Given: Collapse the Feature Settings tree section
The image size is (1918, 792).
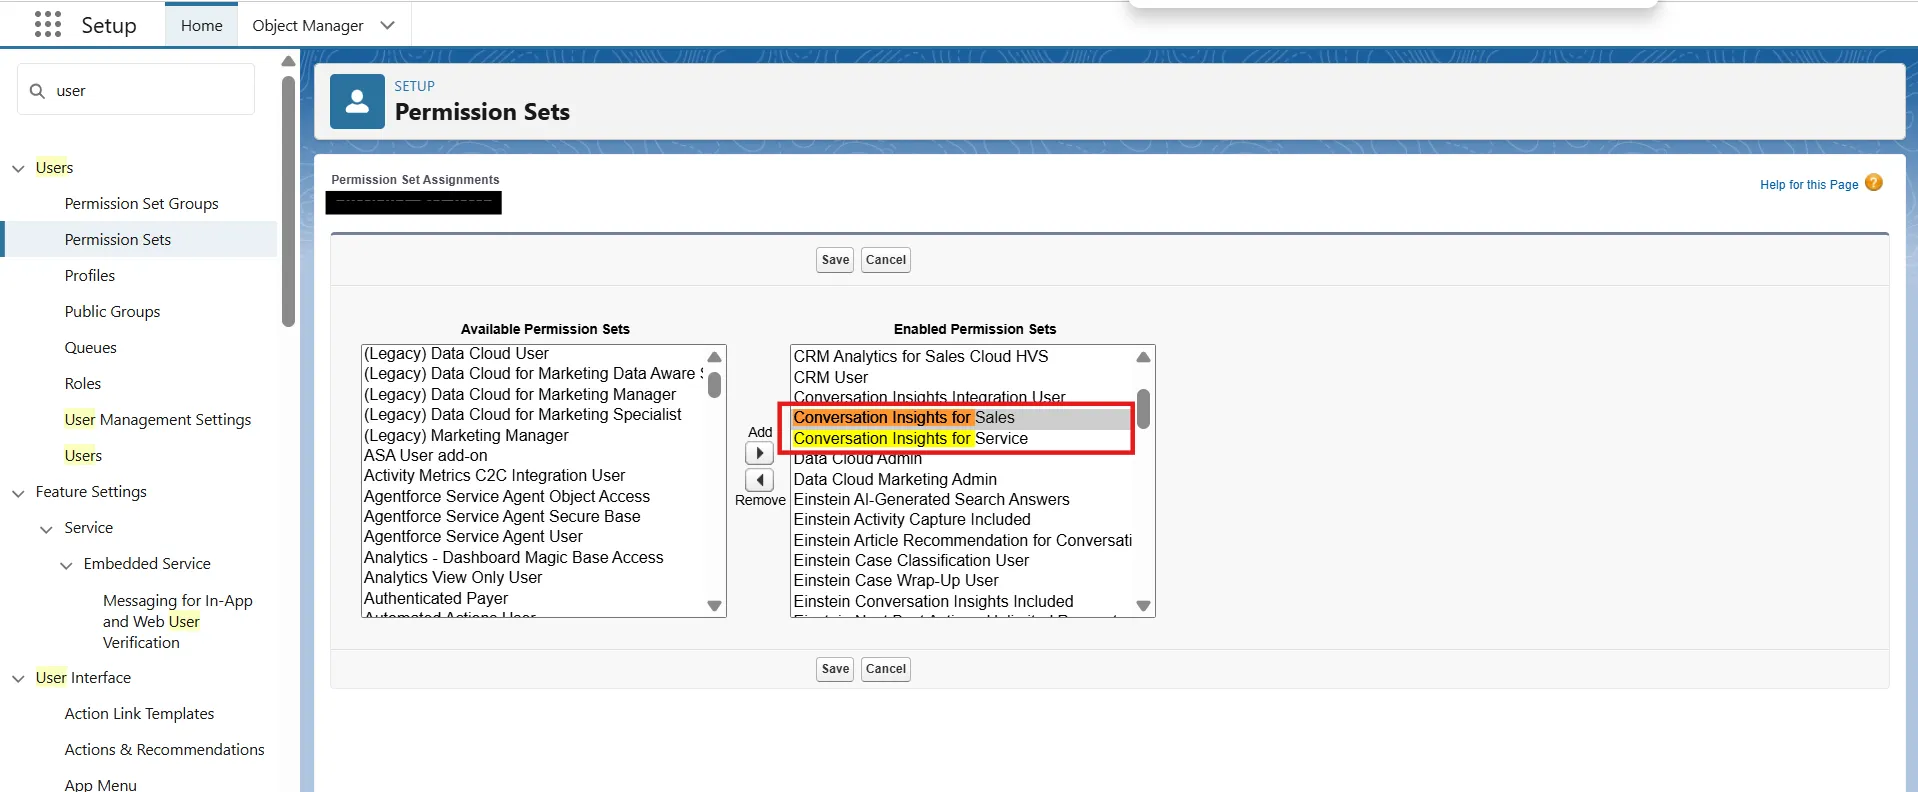Looking at the screenshot, I should pyautogui.click(x=18, y=493).
